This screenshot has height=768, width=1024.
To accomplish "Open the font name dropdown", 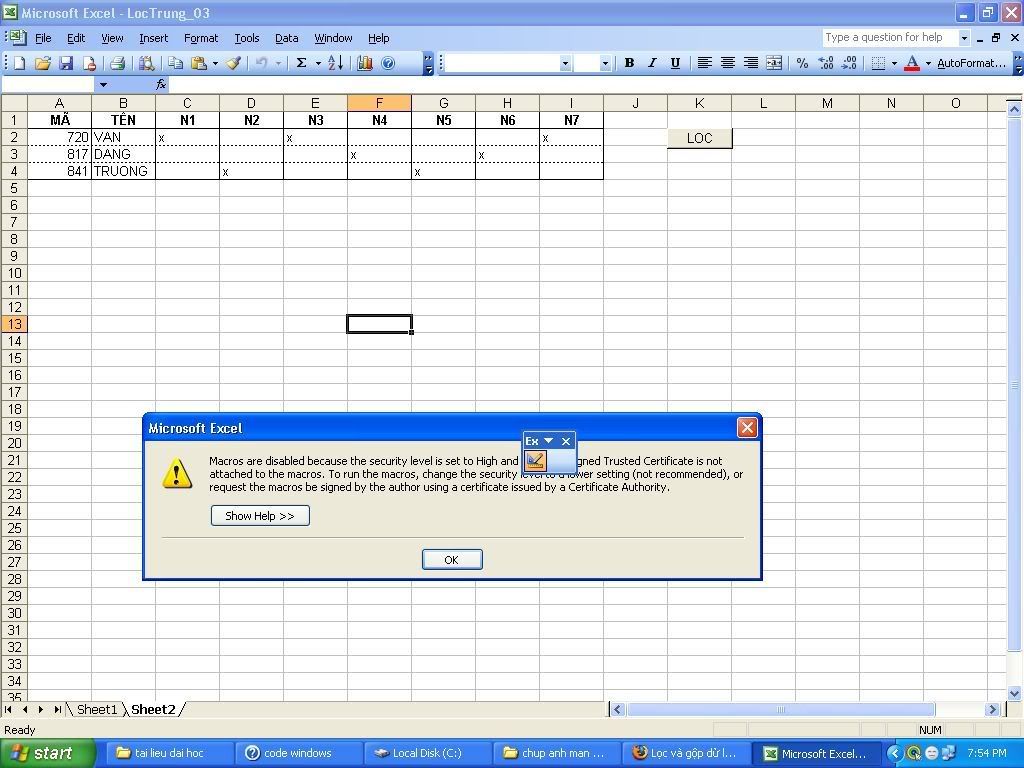I will point(565,64).
